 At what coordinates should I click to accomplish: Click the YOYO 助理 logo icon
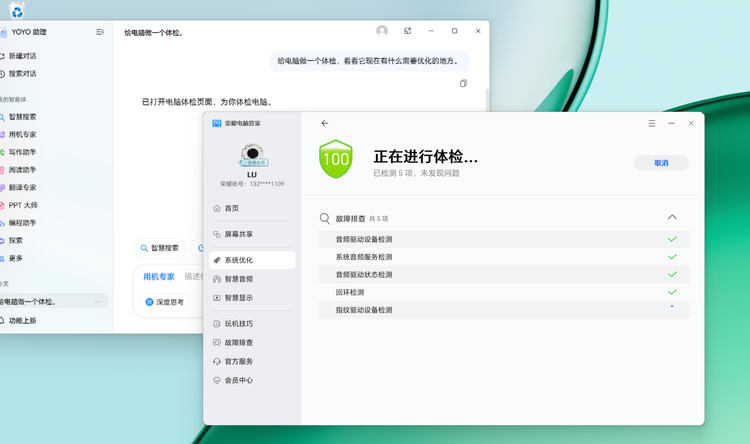tap(3, 32)
